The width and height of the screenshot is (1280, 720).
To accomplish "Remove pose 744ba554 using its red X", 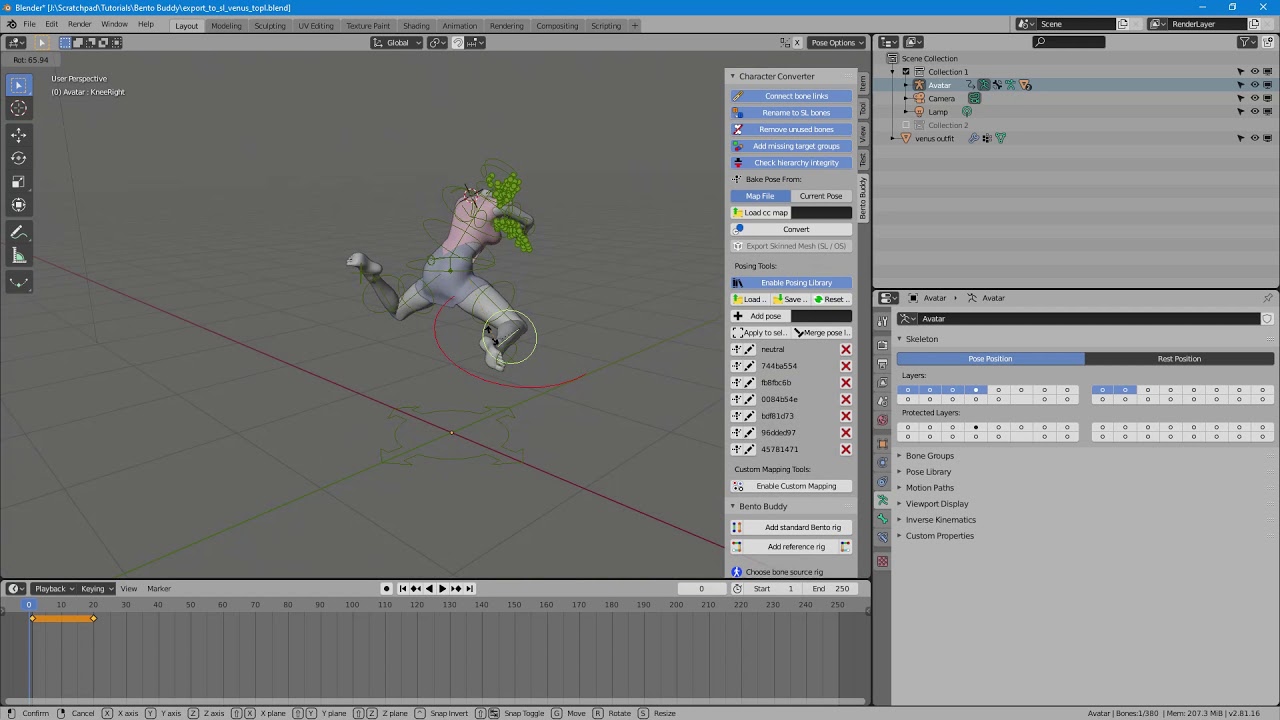I will [846, 366].
